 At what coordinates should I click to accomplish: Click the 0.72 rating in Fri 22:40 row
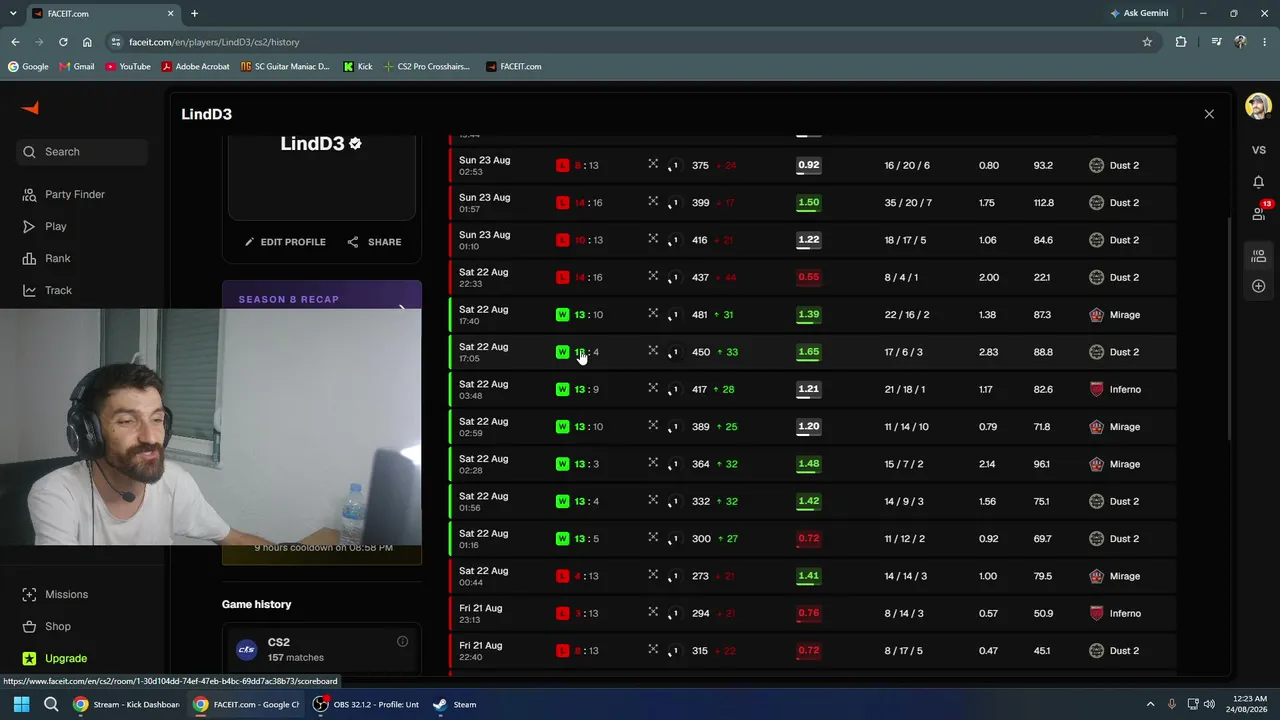pyautogui.click(x=808, y=651)
